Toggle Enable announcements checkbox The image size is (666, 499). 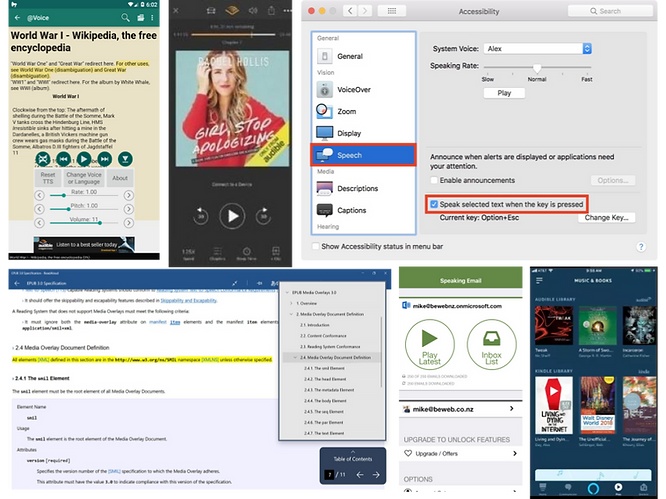[x=434, y=180]
